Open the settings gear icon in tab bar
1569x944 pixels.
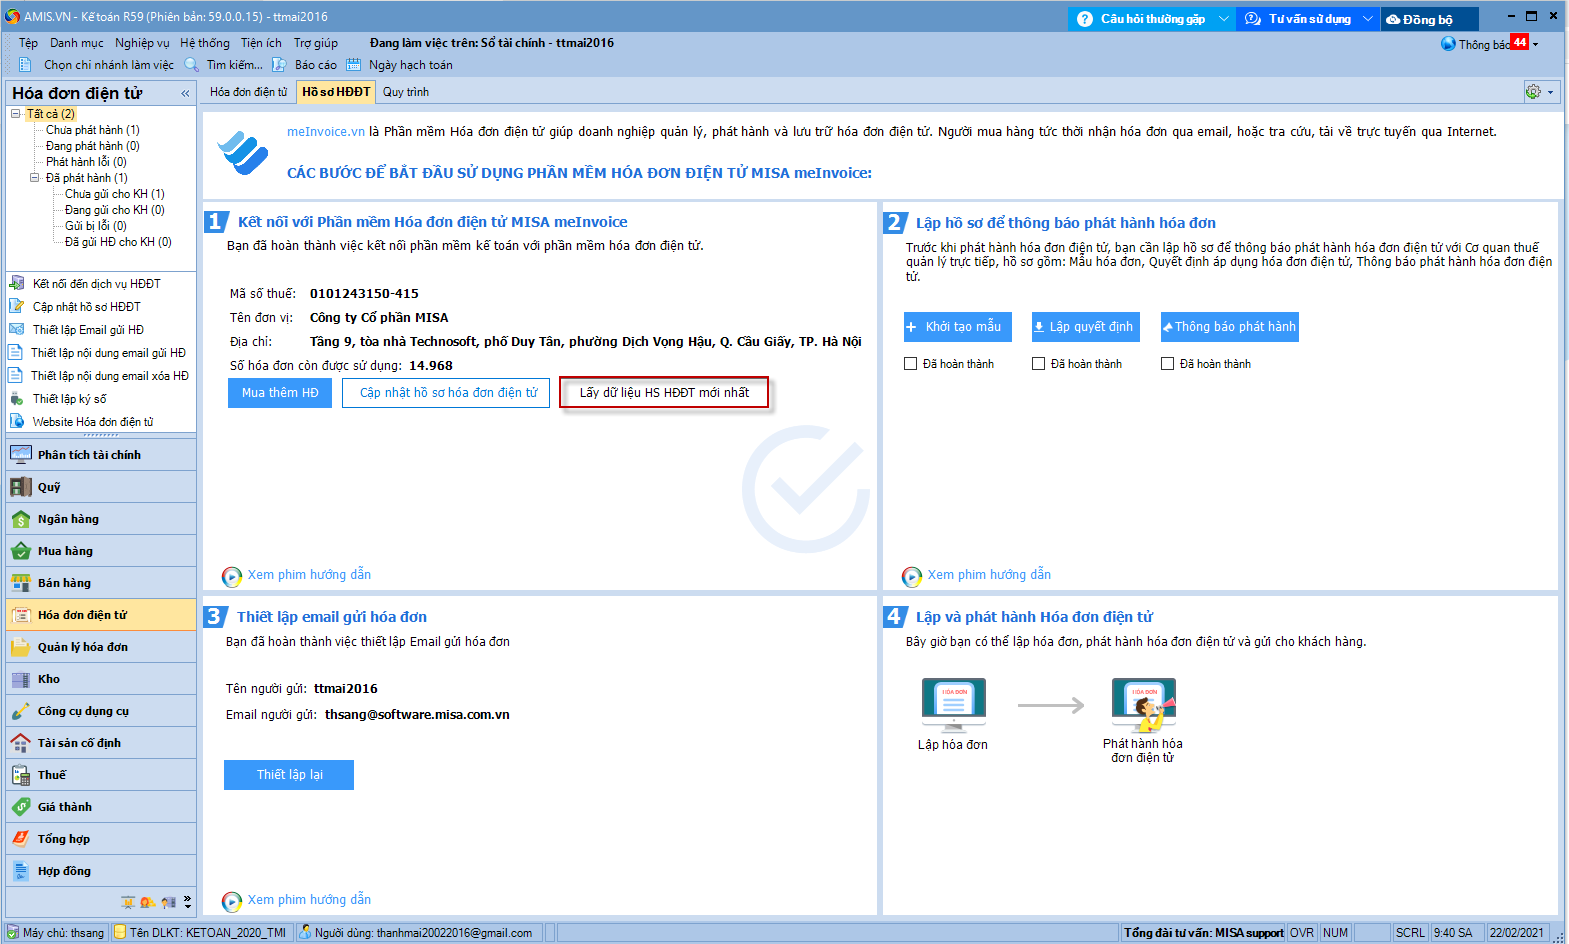pos(1533,92)
